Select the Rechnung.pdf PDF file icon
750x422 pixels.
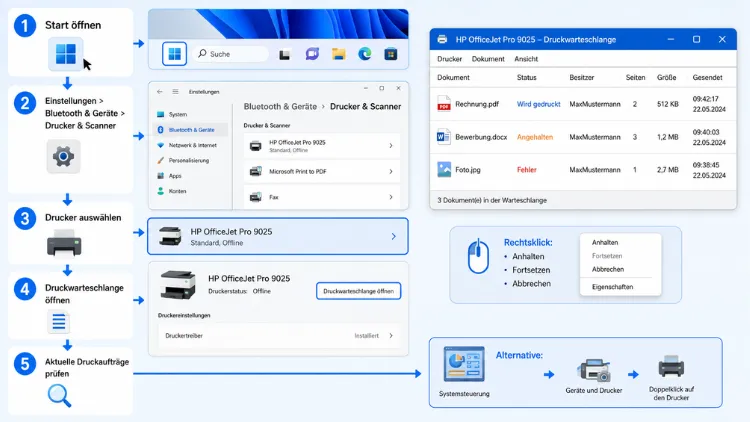coord(444,103)
